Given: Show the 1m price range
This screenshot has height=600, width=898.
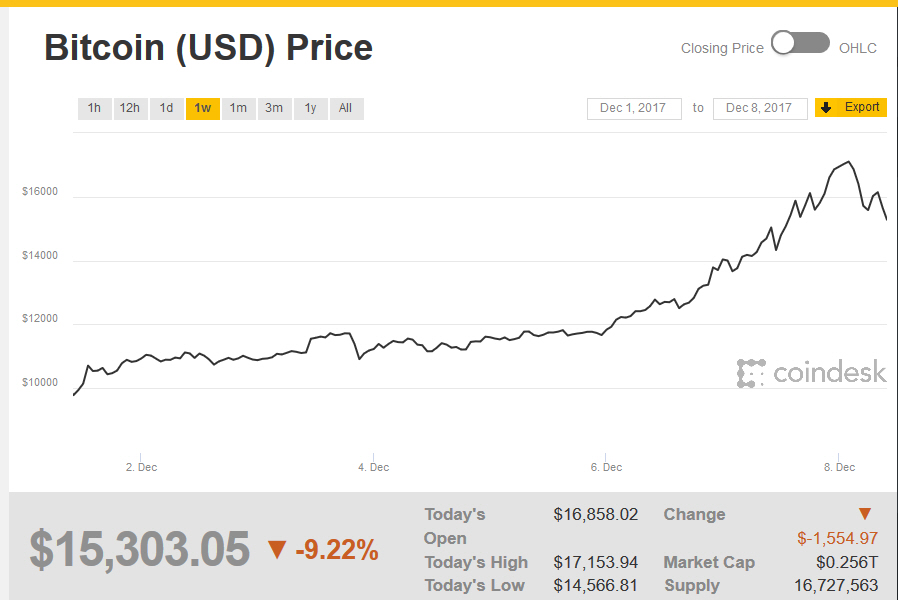Looking at the screenshot, I should (238, 108).
